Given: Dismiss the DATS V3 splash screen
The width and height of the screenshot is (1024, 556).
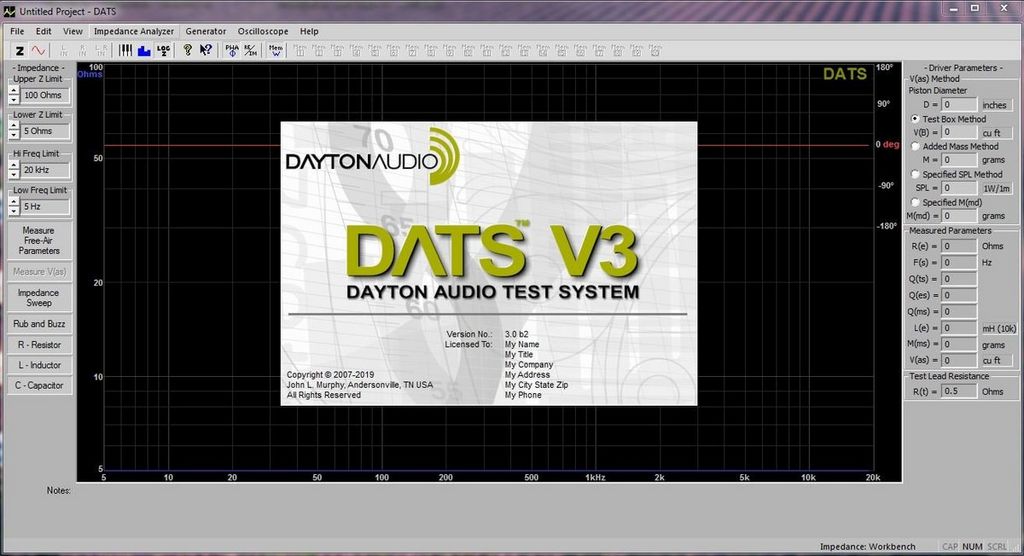Looking at the screenshot, I should 488,263.
